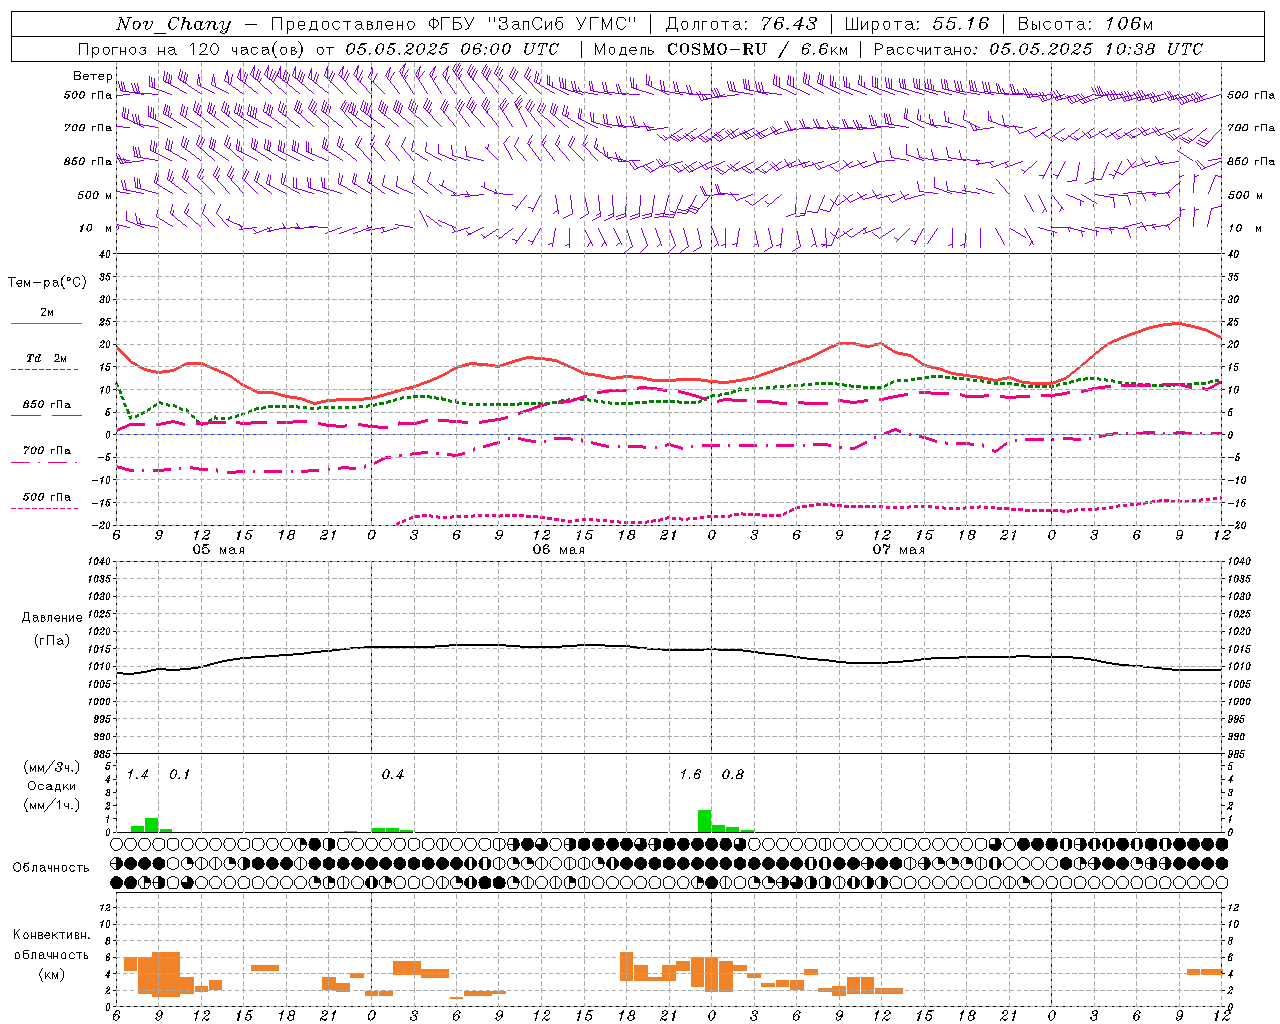Click the date label 07 мая
The image size is (1280, 1024).
898,550
